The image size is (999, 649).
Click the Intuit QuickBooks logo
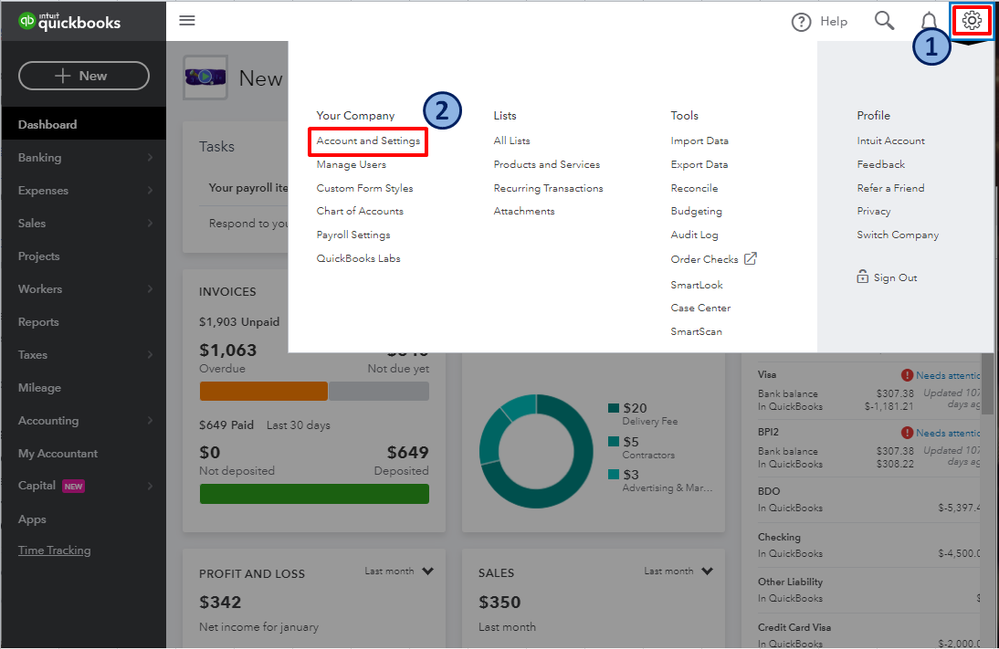pyautogui.click(x=70, y=18)
